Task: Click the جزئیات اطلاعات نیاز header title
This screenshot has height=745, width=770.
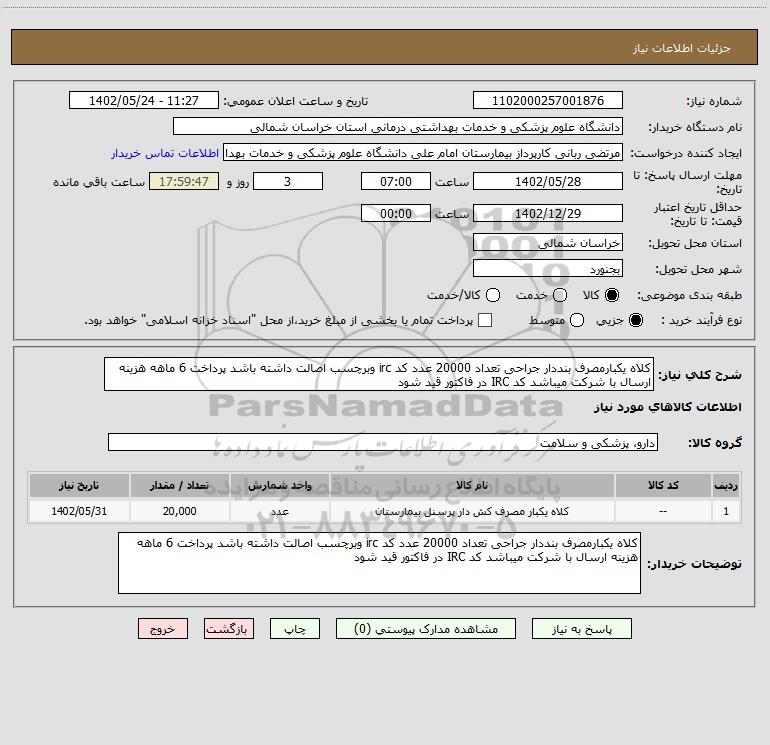Action: pyautogui.click(x=682, y=48)
